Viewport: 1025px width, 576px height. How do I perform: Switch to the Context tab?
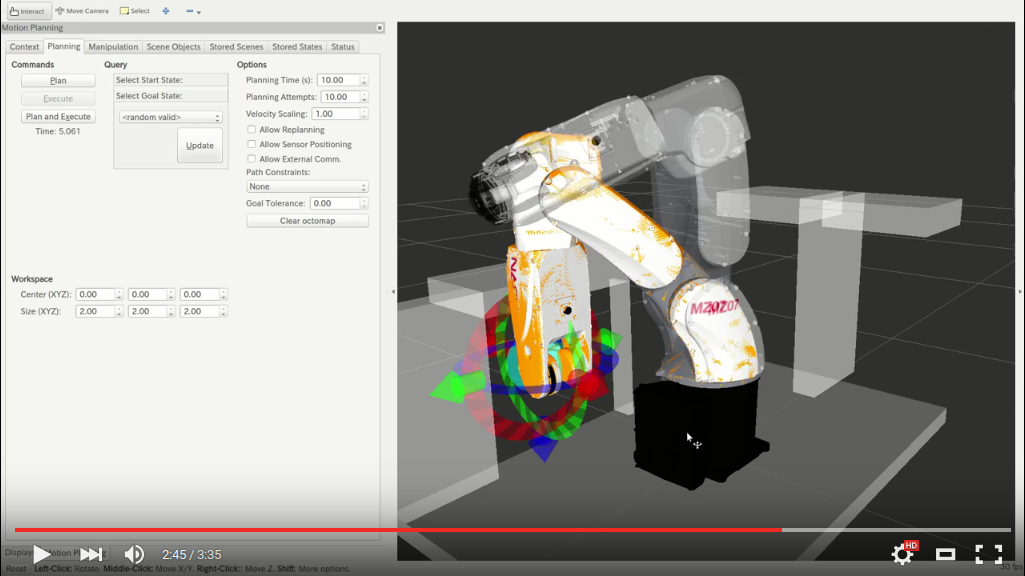coord(24,46)
